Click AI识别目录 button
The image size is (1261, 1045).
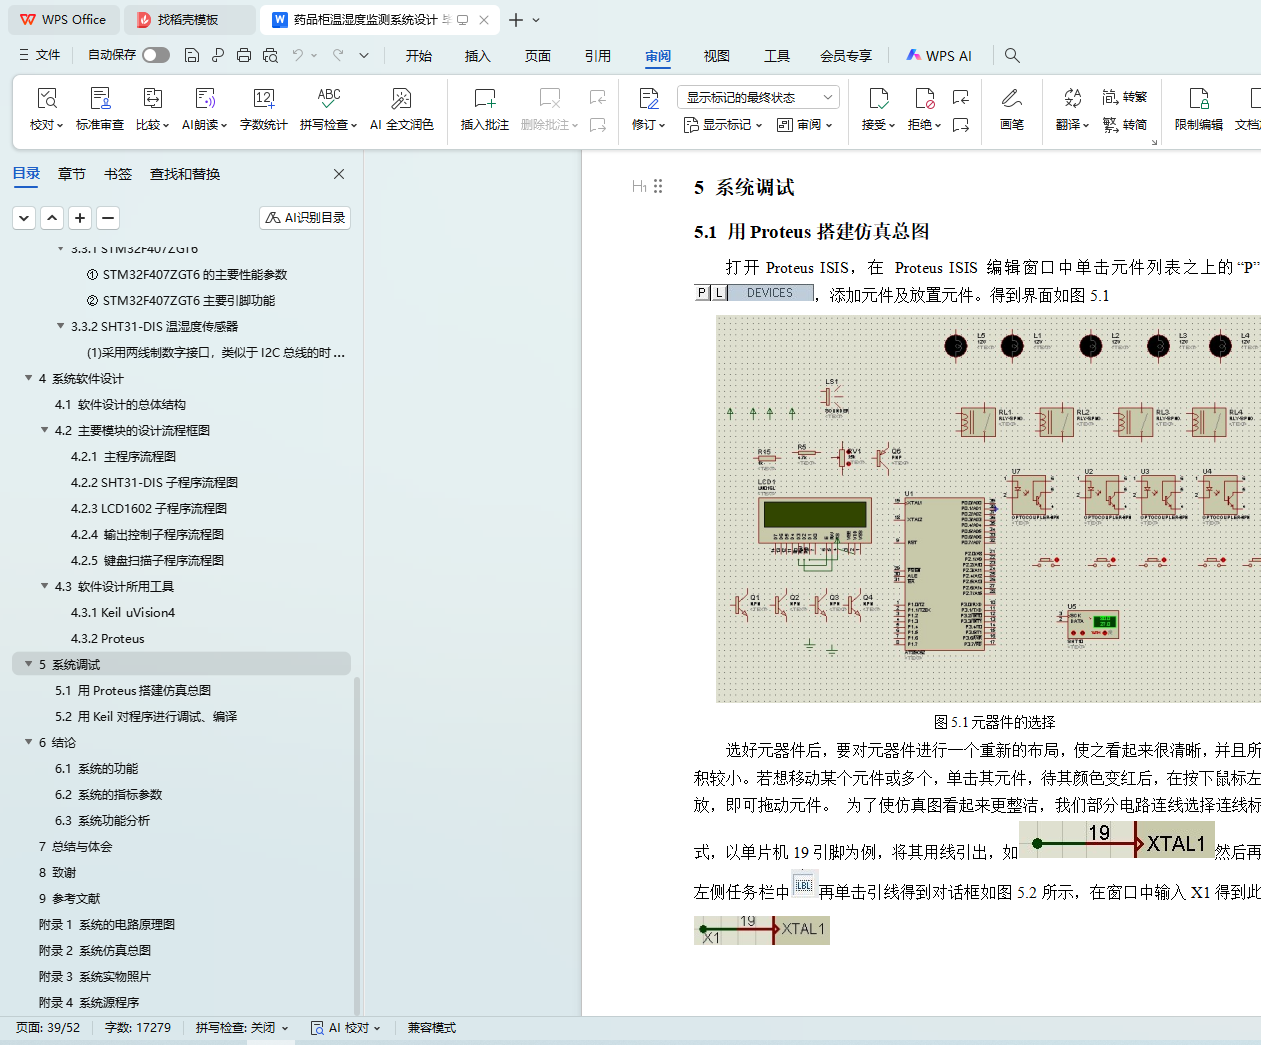click(305, 217)
